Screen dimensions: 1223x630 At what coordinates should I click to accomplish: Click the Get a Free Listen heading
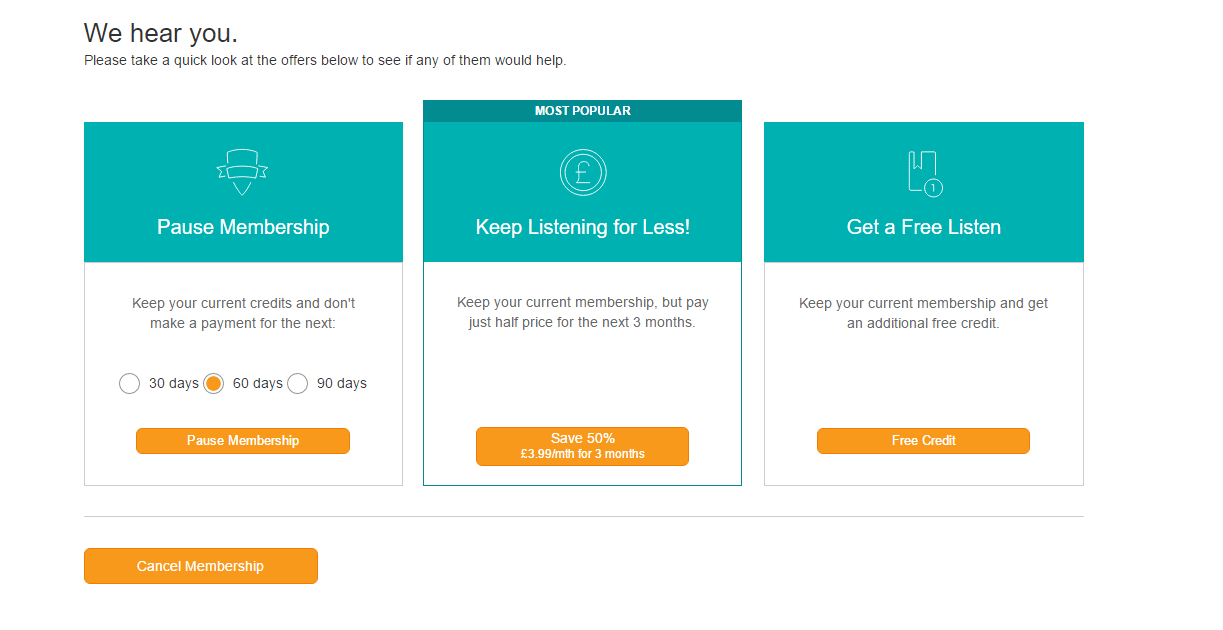pos(924,227)
